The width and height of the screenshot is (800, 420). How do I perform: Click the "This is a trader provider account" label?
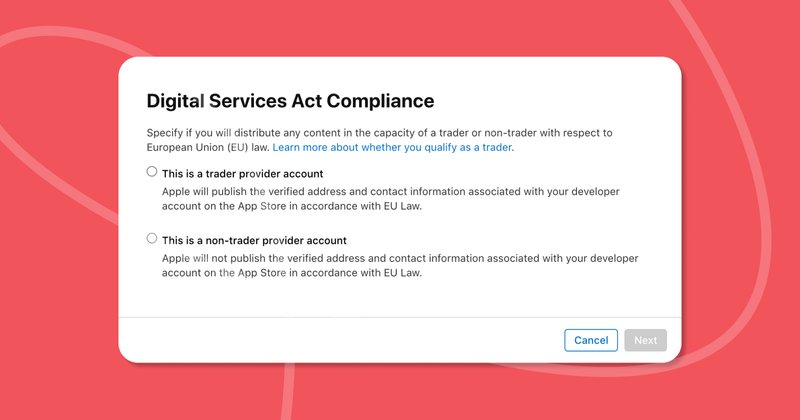click(x=242, y=174)
